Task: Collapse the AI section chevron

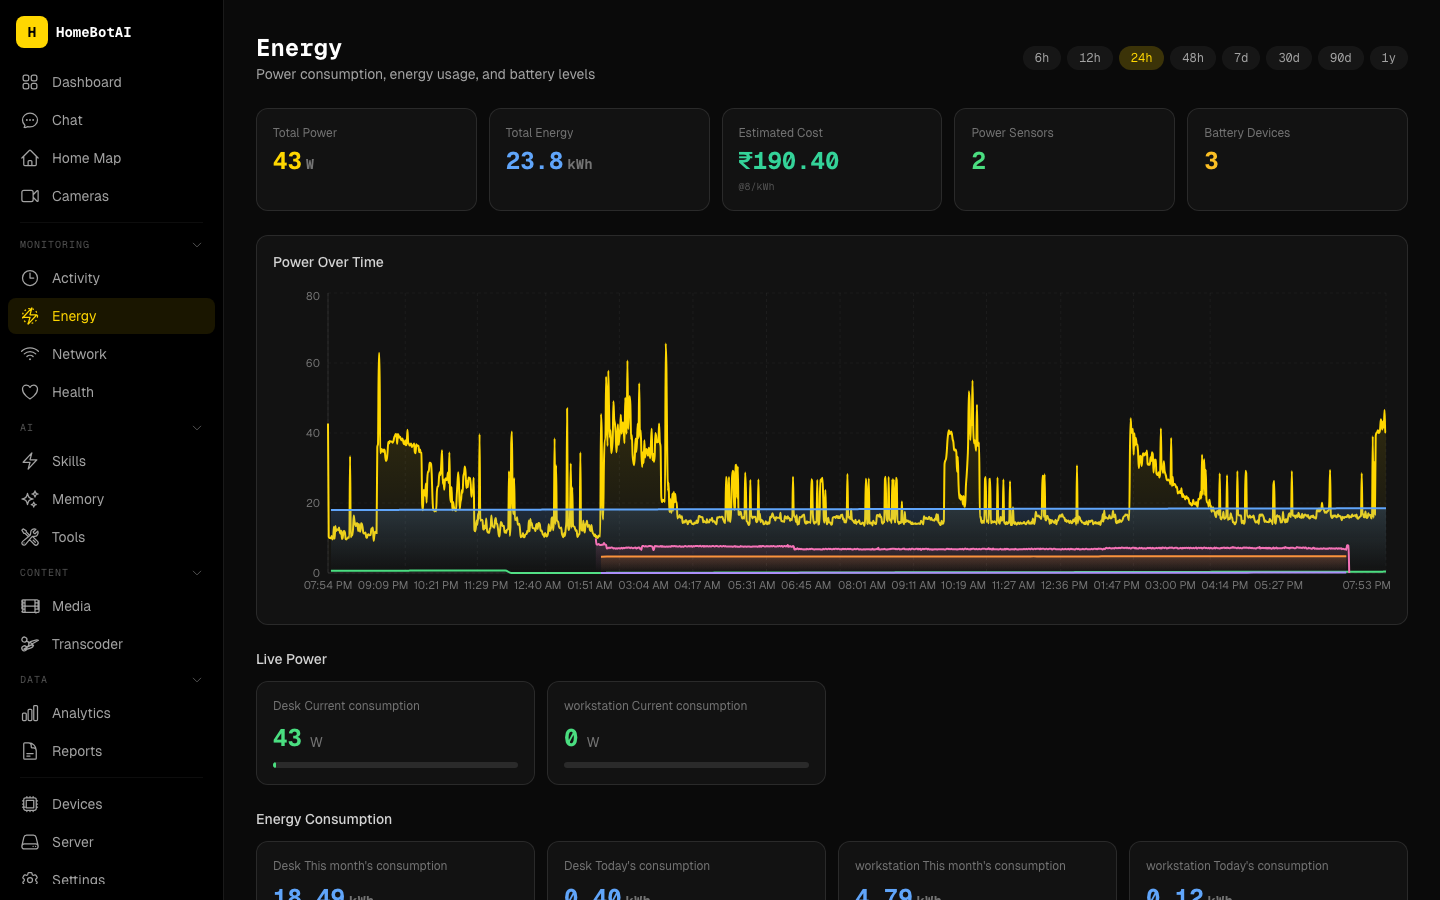Action: 197,428
